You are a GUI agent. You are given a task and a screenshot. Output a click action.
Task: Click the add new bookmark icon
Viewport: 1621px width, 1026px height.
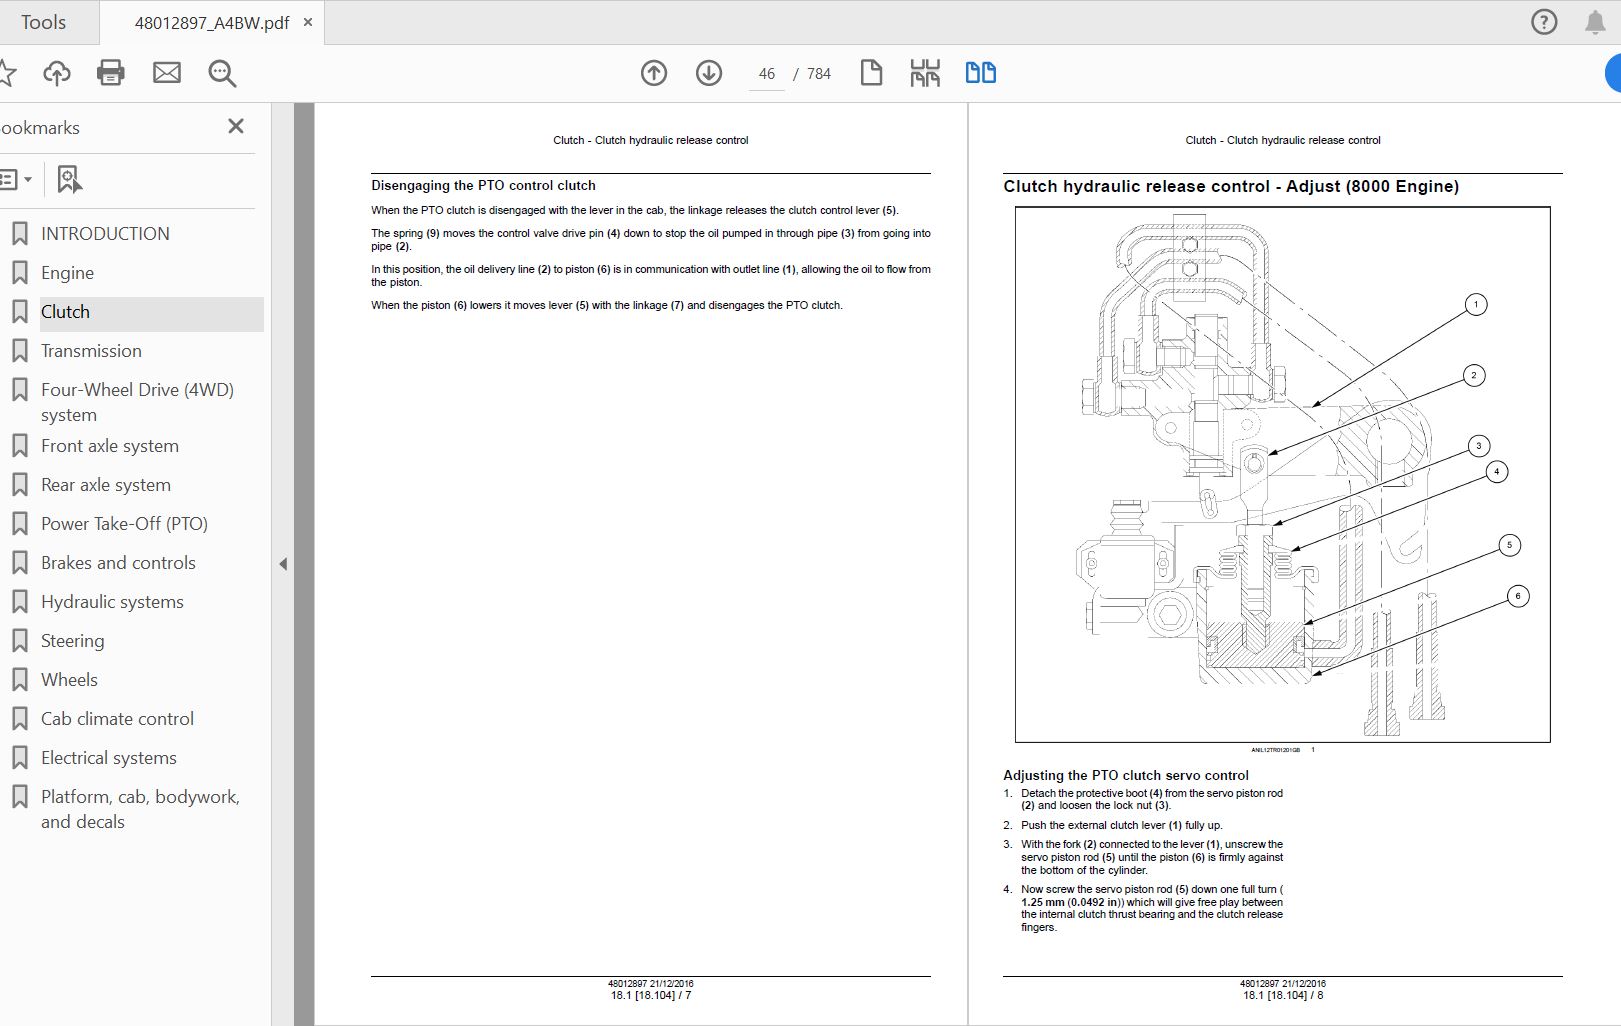tap(69, 180)
